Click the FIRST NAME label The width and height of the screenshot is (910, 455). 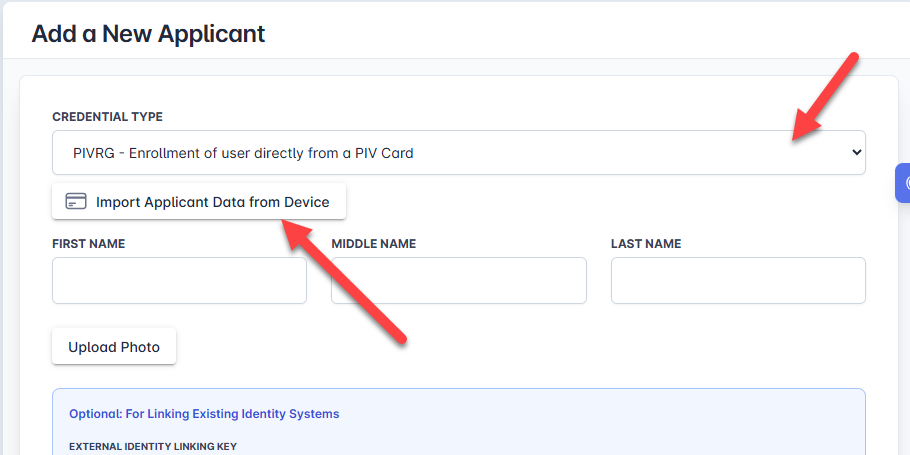click(88, 244)
